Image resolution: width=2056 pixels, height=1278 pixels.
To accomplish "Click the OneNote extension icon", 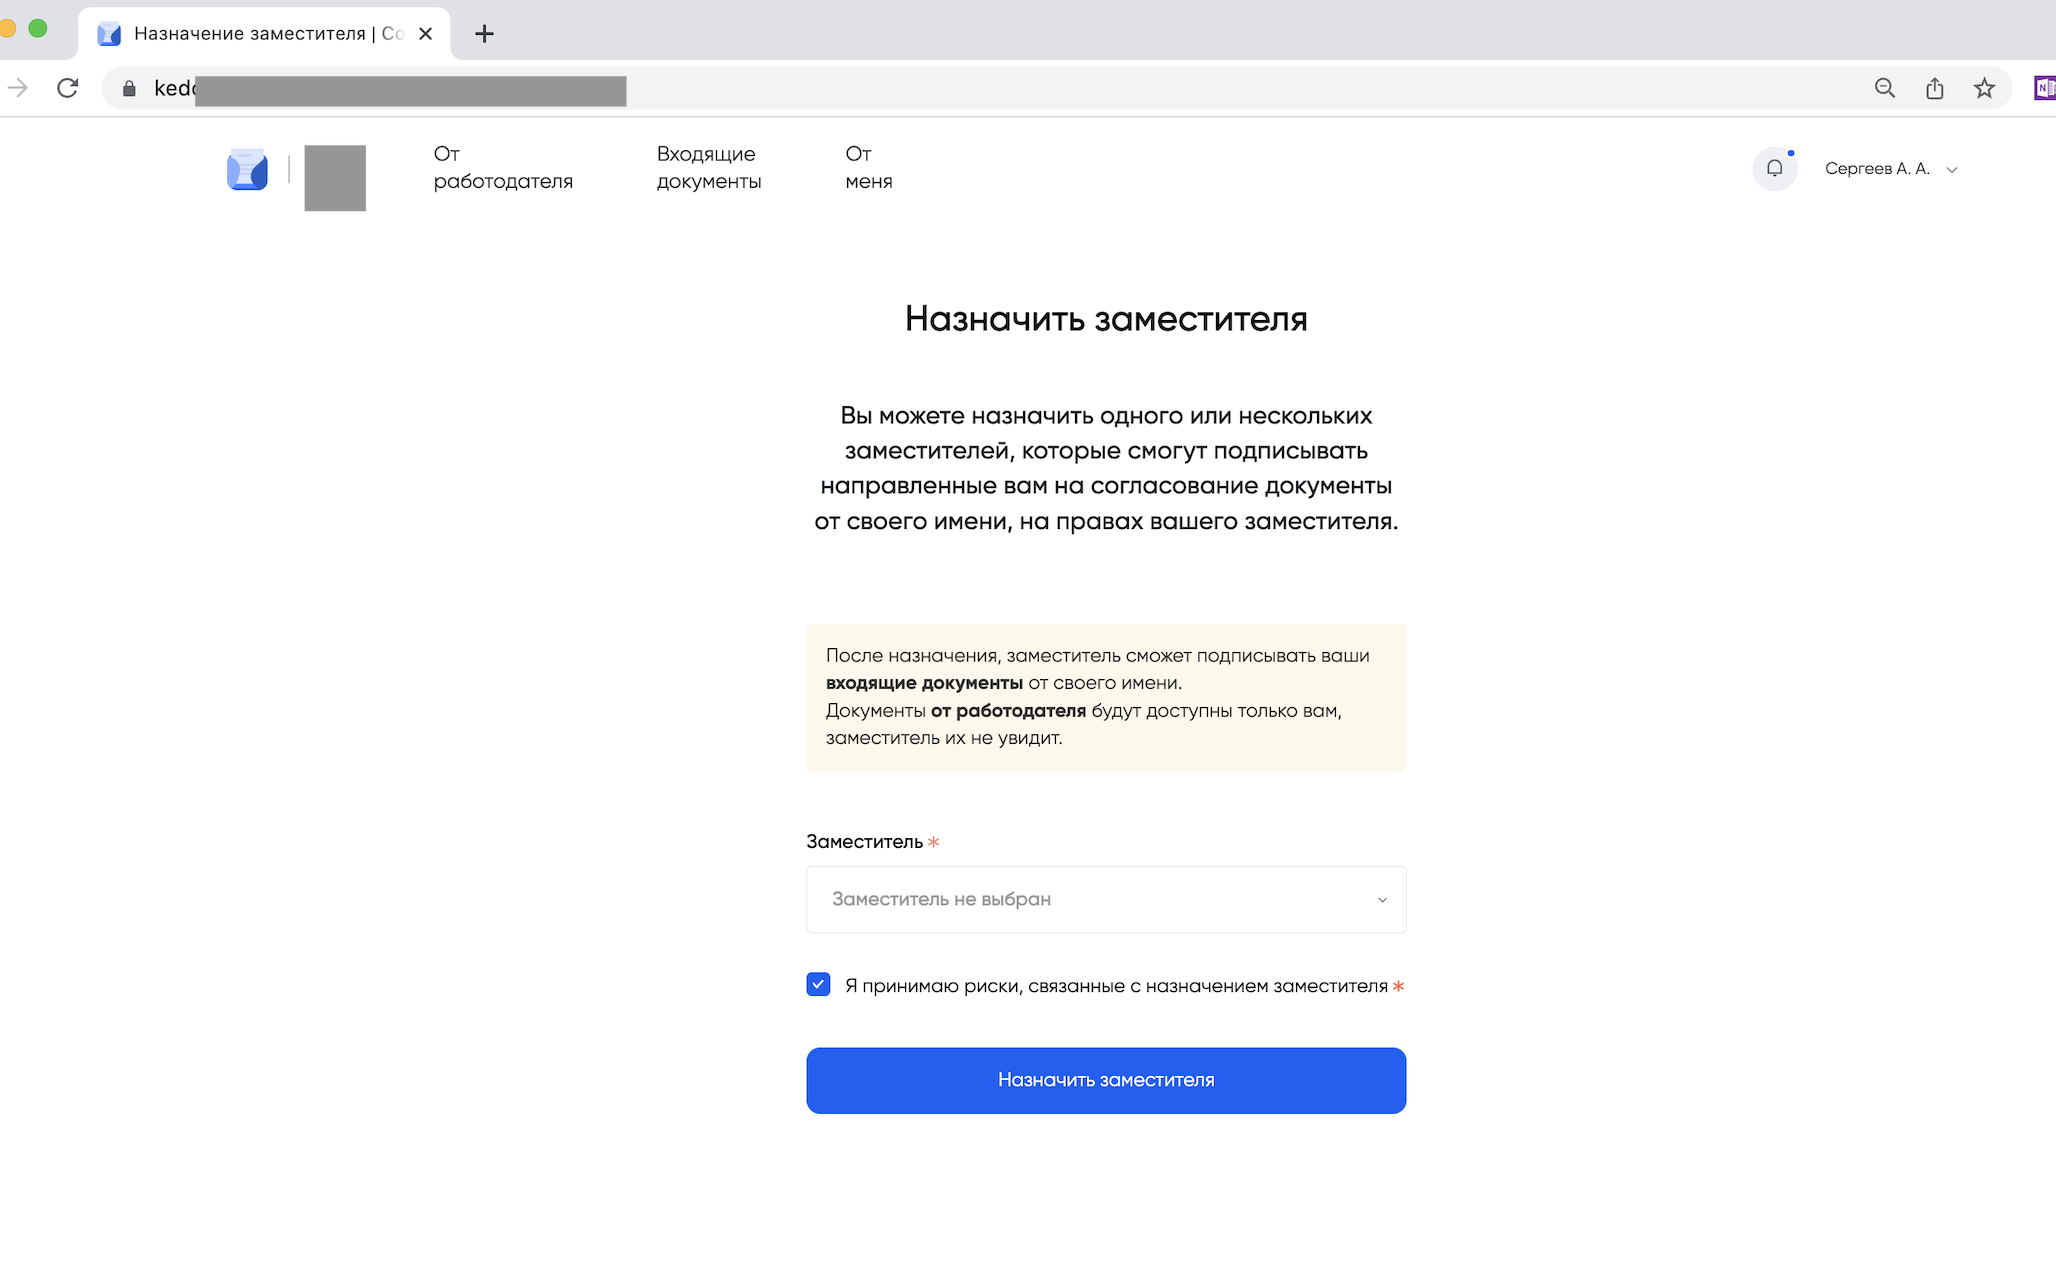I will point(2044,88).
